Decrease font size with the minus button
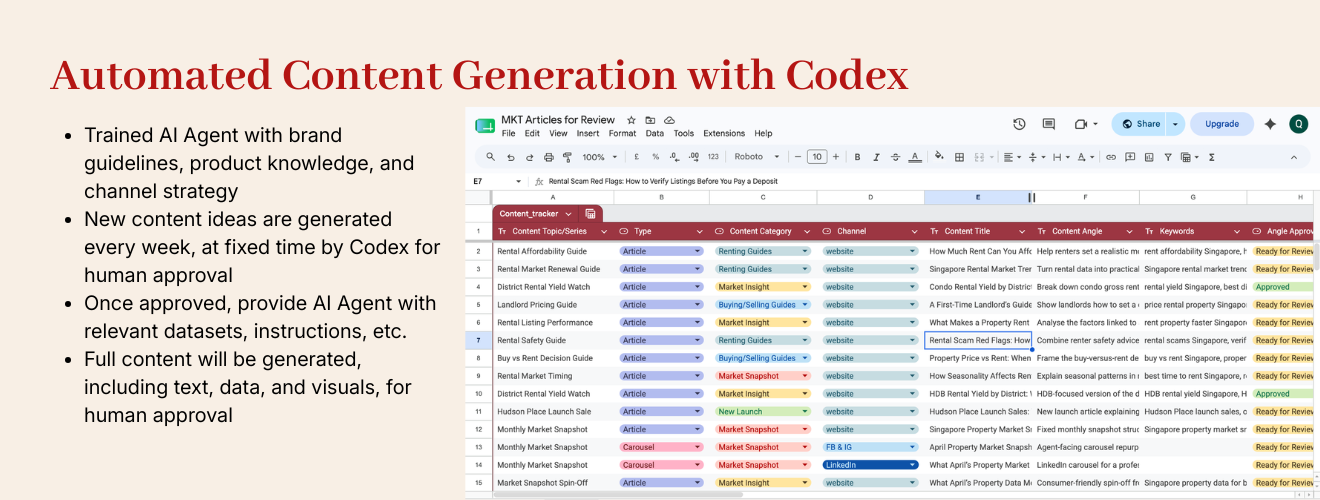This screenshot has width=1320, height=500. pos(797,157)
